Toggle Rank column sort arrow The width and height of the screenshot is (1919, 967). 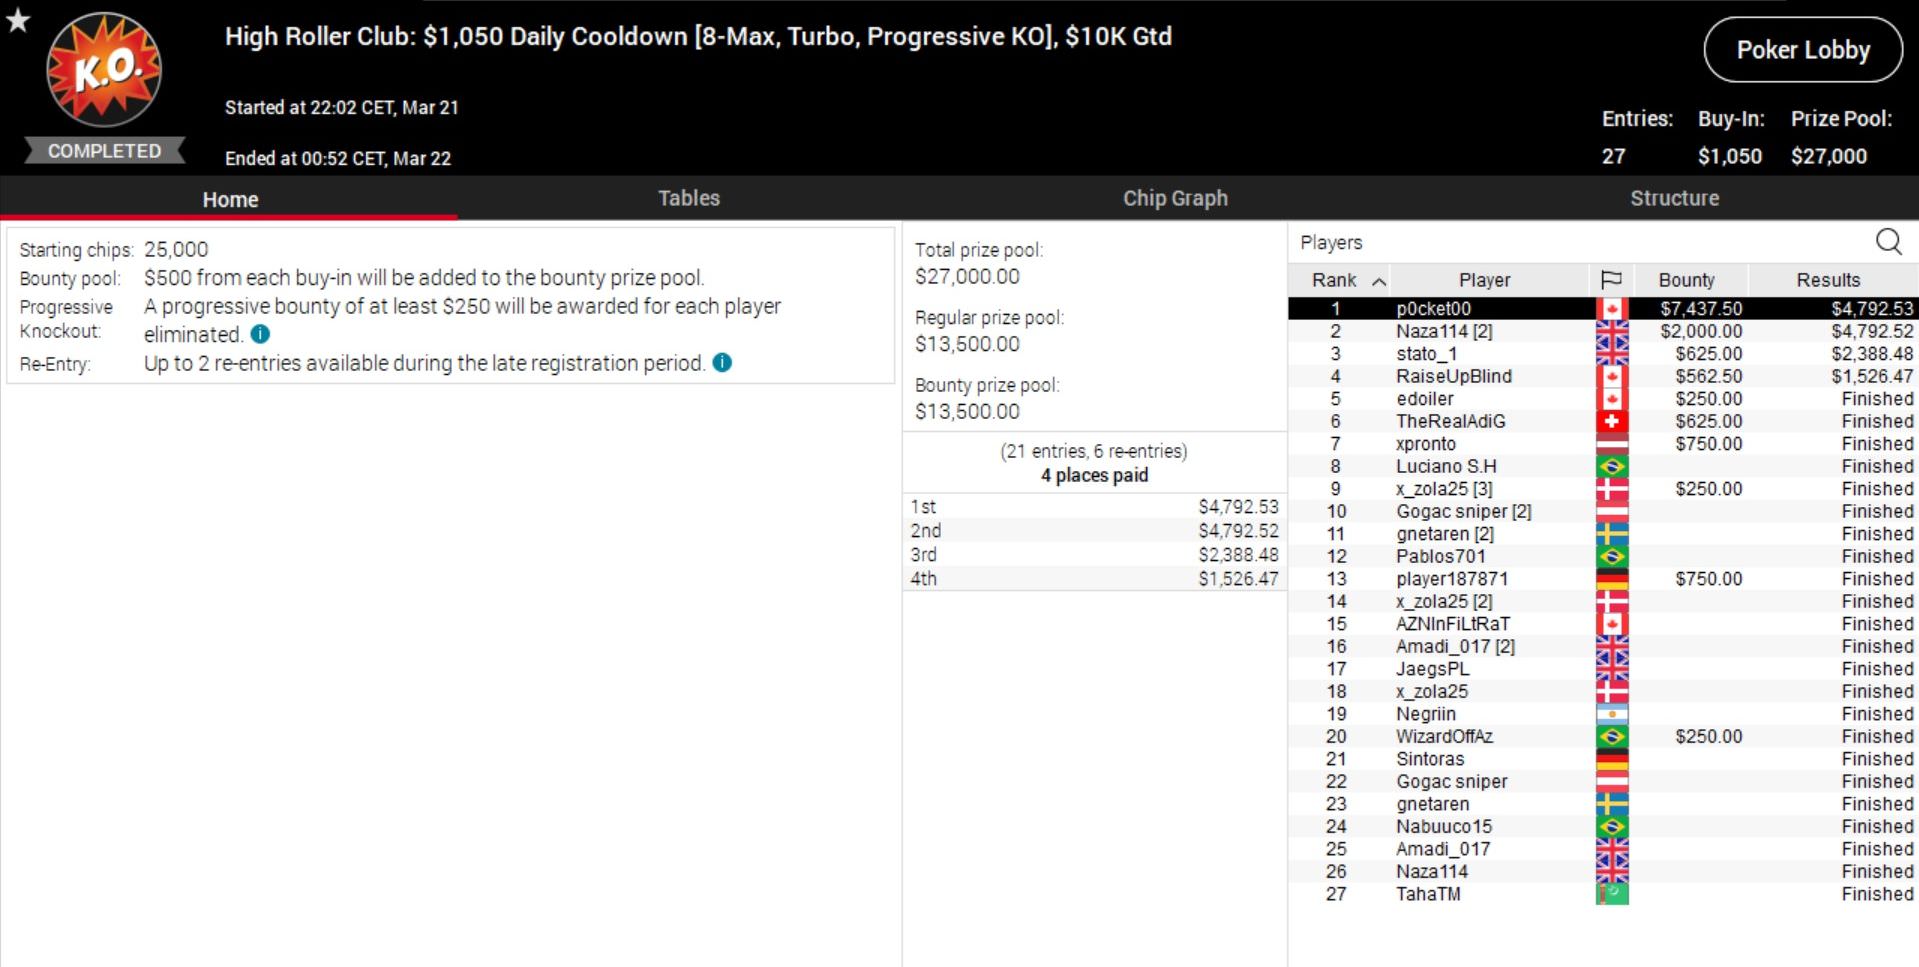pyautogui.click(x=1379, y=281)
